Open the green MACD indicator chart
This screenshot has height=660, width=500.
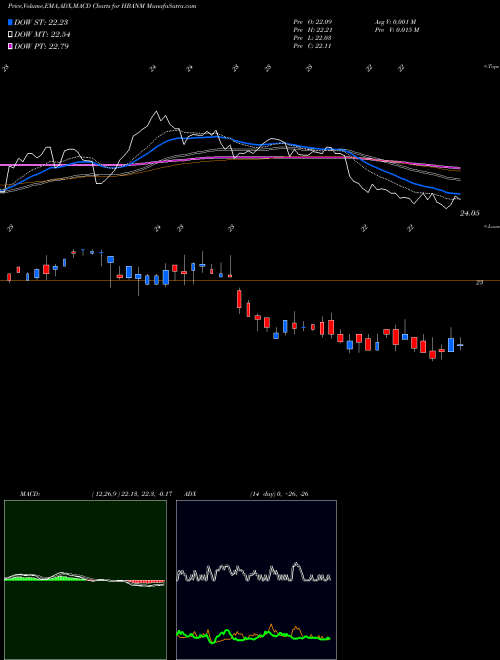pyautogui.click(x=85, y=580)
